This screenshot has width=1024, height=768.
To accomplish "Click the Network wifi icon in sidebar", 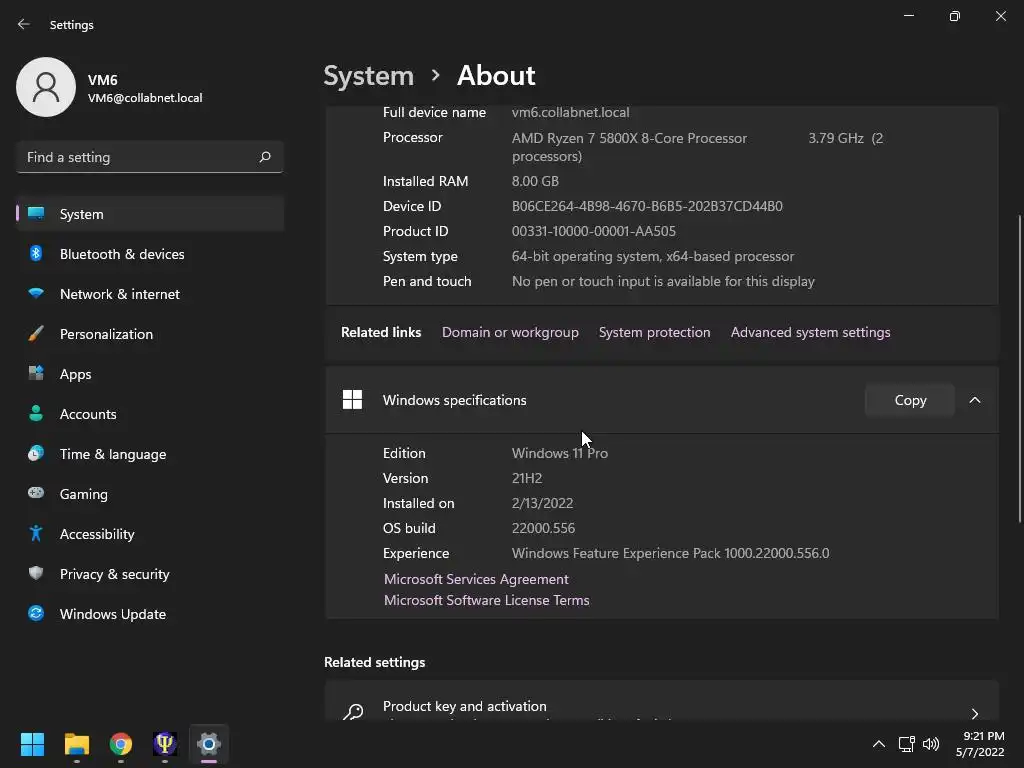I will click(36, 293).
